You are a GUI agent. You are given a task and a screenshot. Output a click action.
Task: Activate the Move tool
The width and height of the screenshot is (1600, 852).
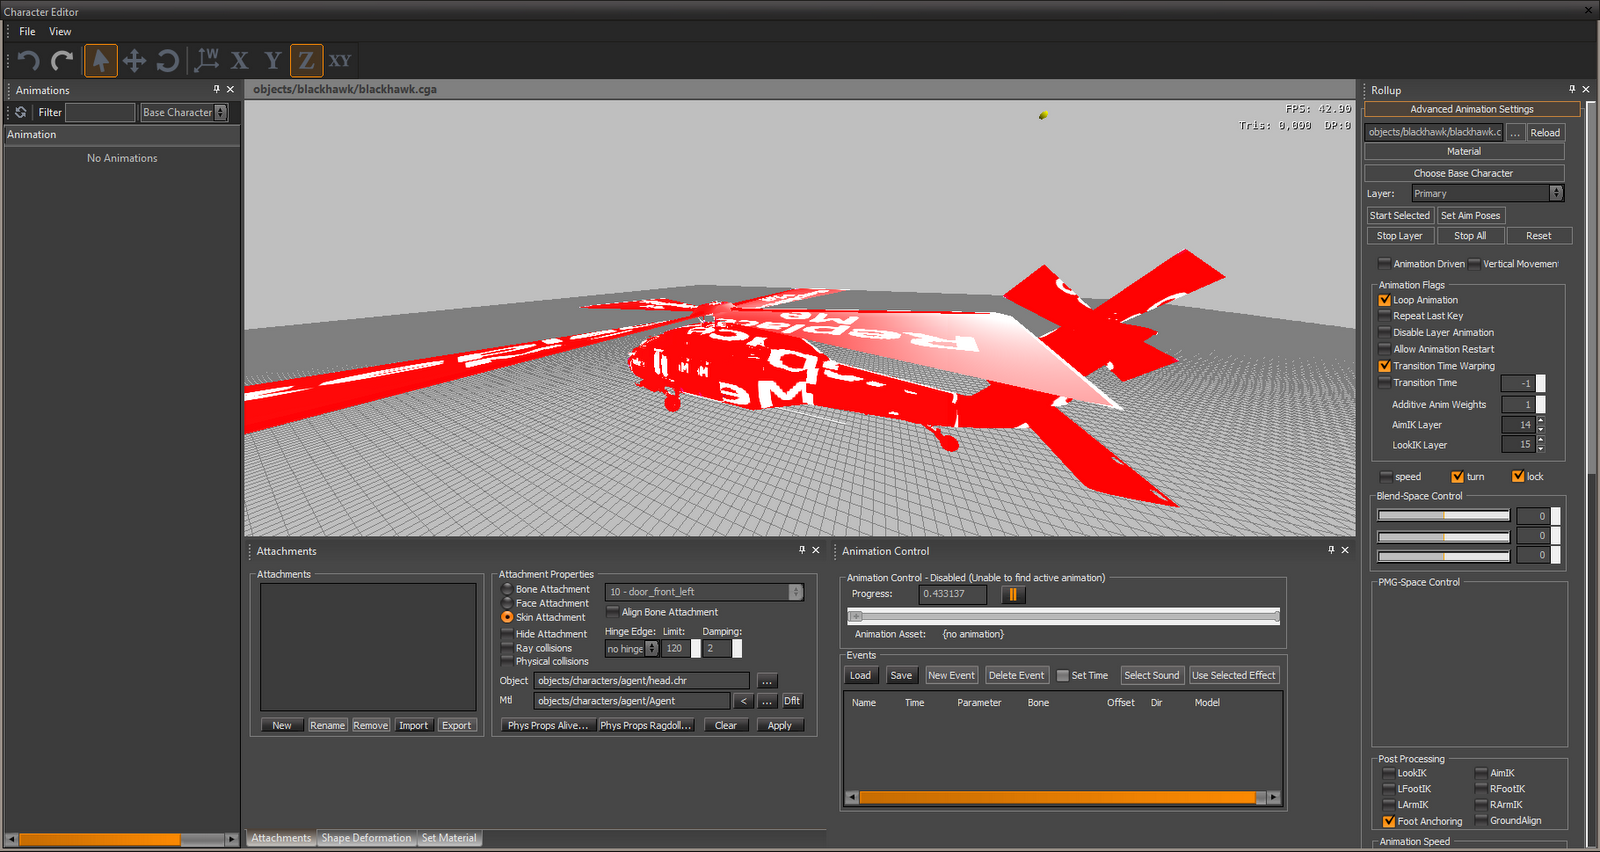tap(134, 61)
